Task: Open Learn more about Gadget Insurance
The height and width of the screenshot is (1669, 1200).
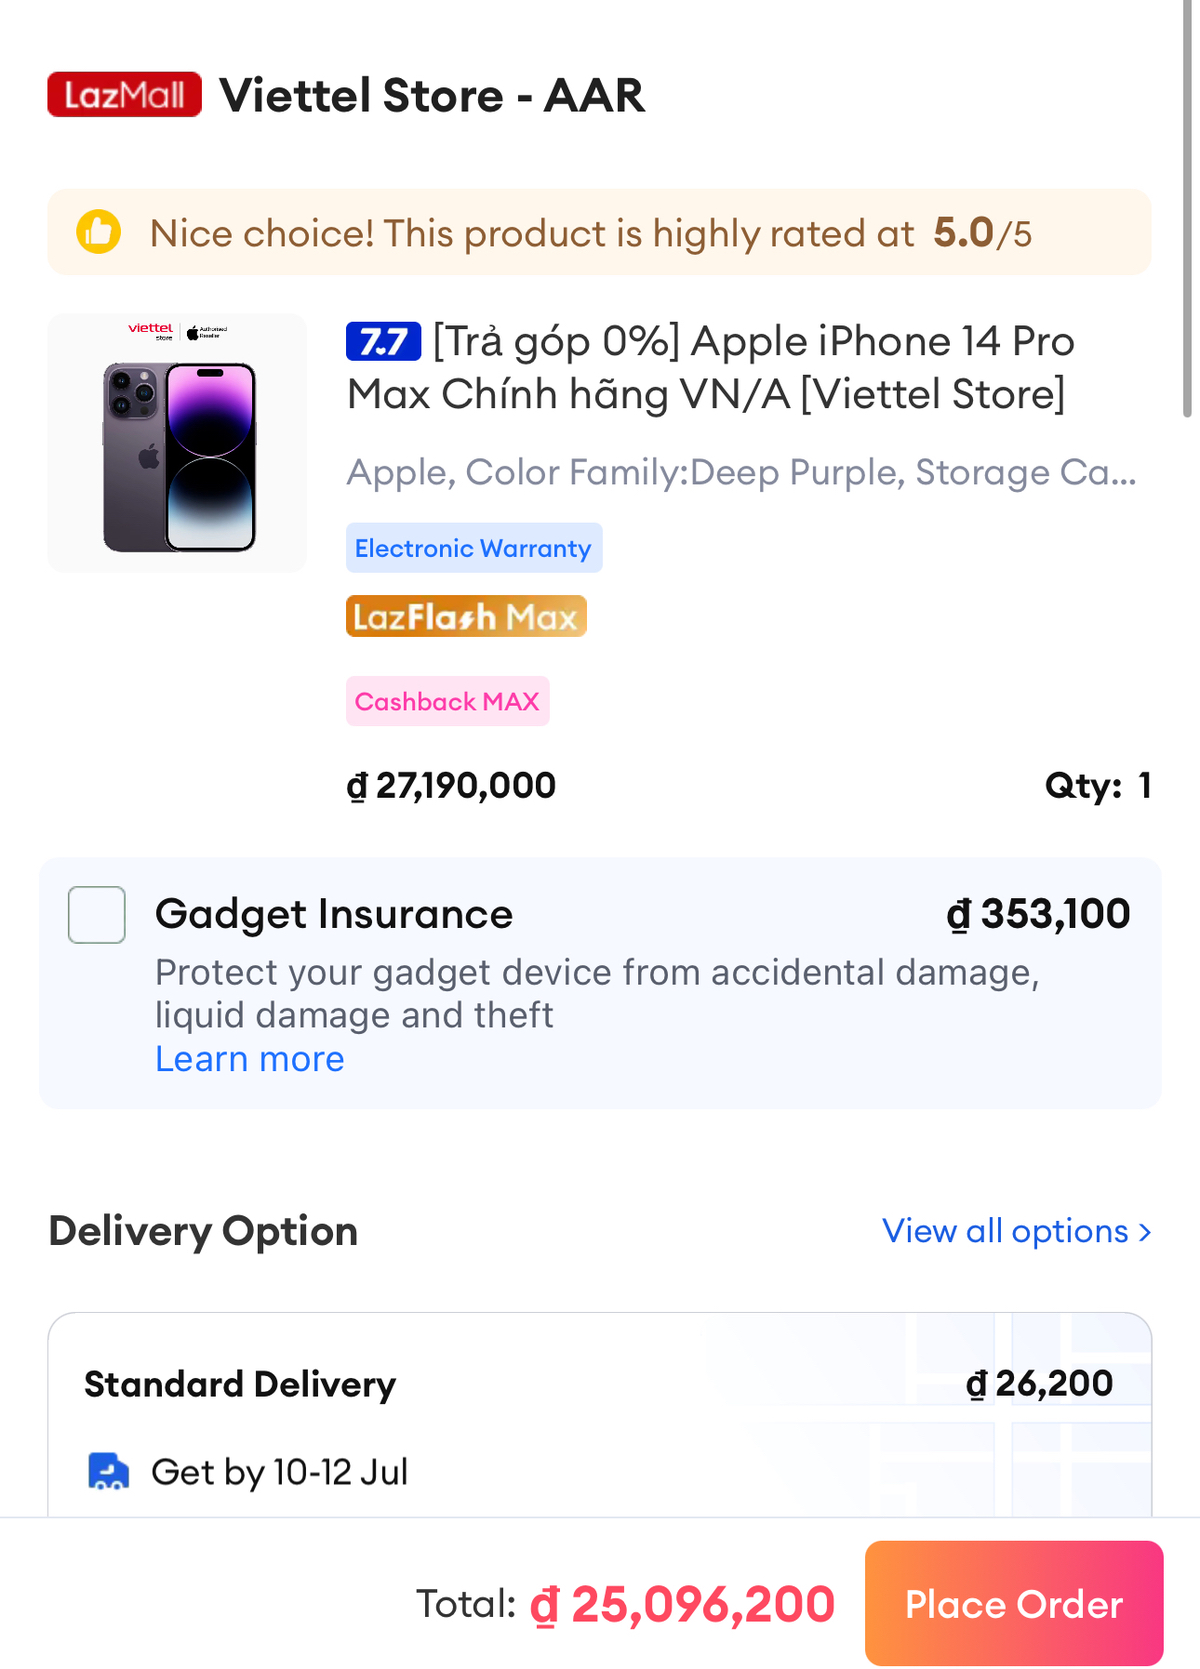Action: point(250,1059)
